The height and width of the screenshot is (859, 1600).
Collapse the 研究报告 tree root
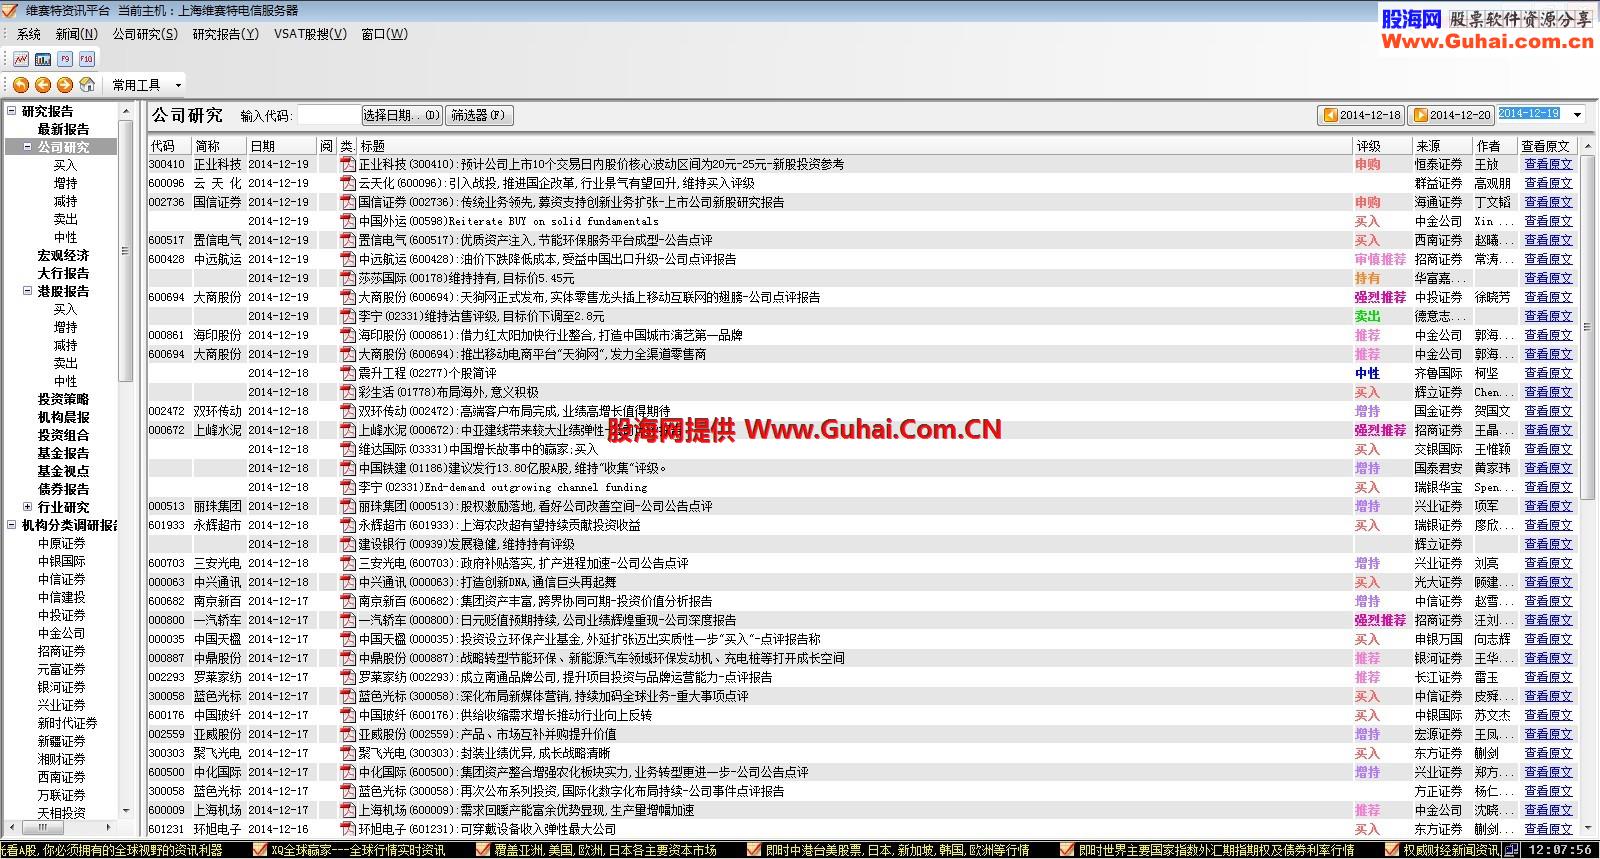12,111
